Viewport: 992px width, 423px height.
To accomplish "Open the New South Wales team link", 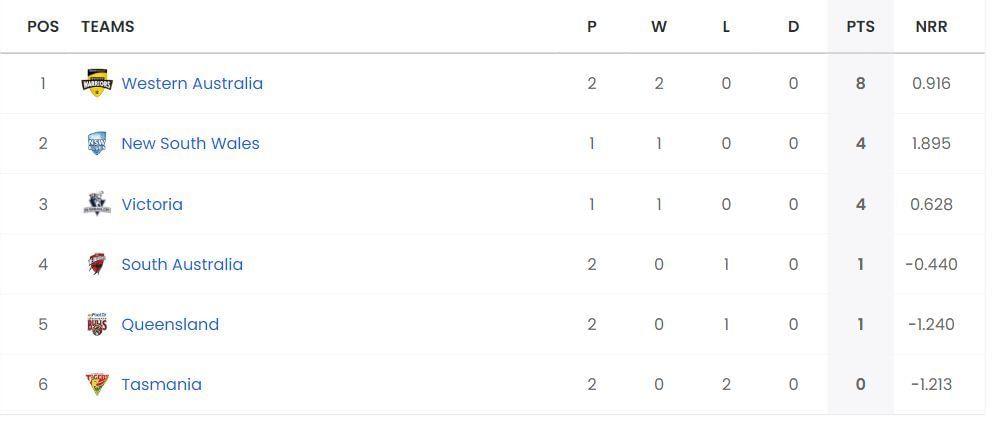I will pyautogui.click(x=190, y=144).
